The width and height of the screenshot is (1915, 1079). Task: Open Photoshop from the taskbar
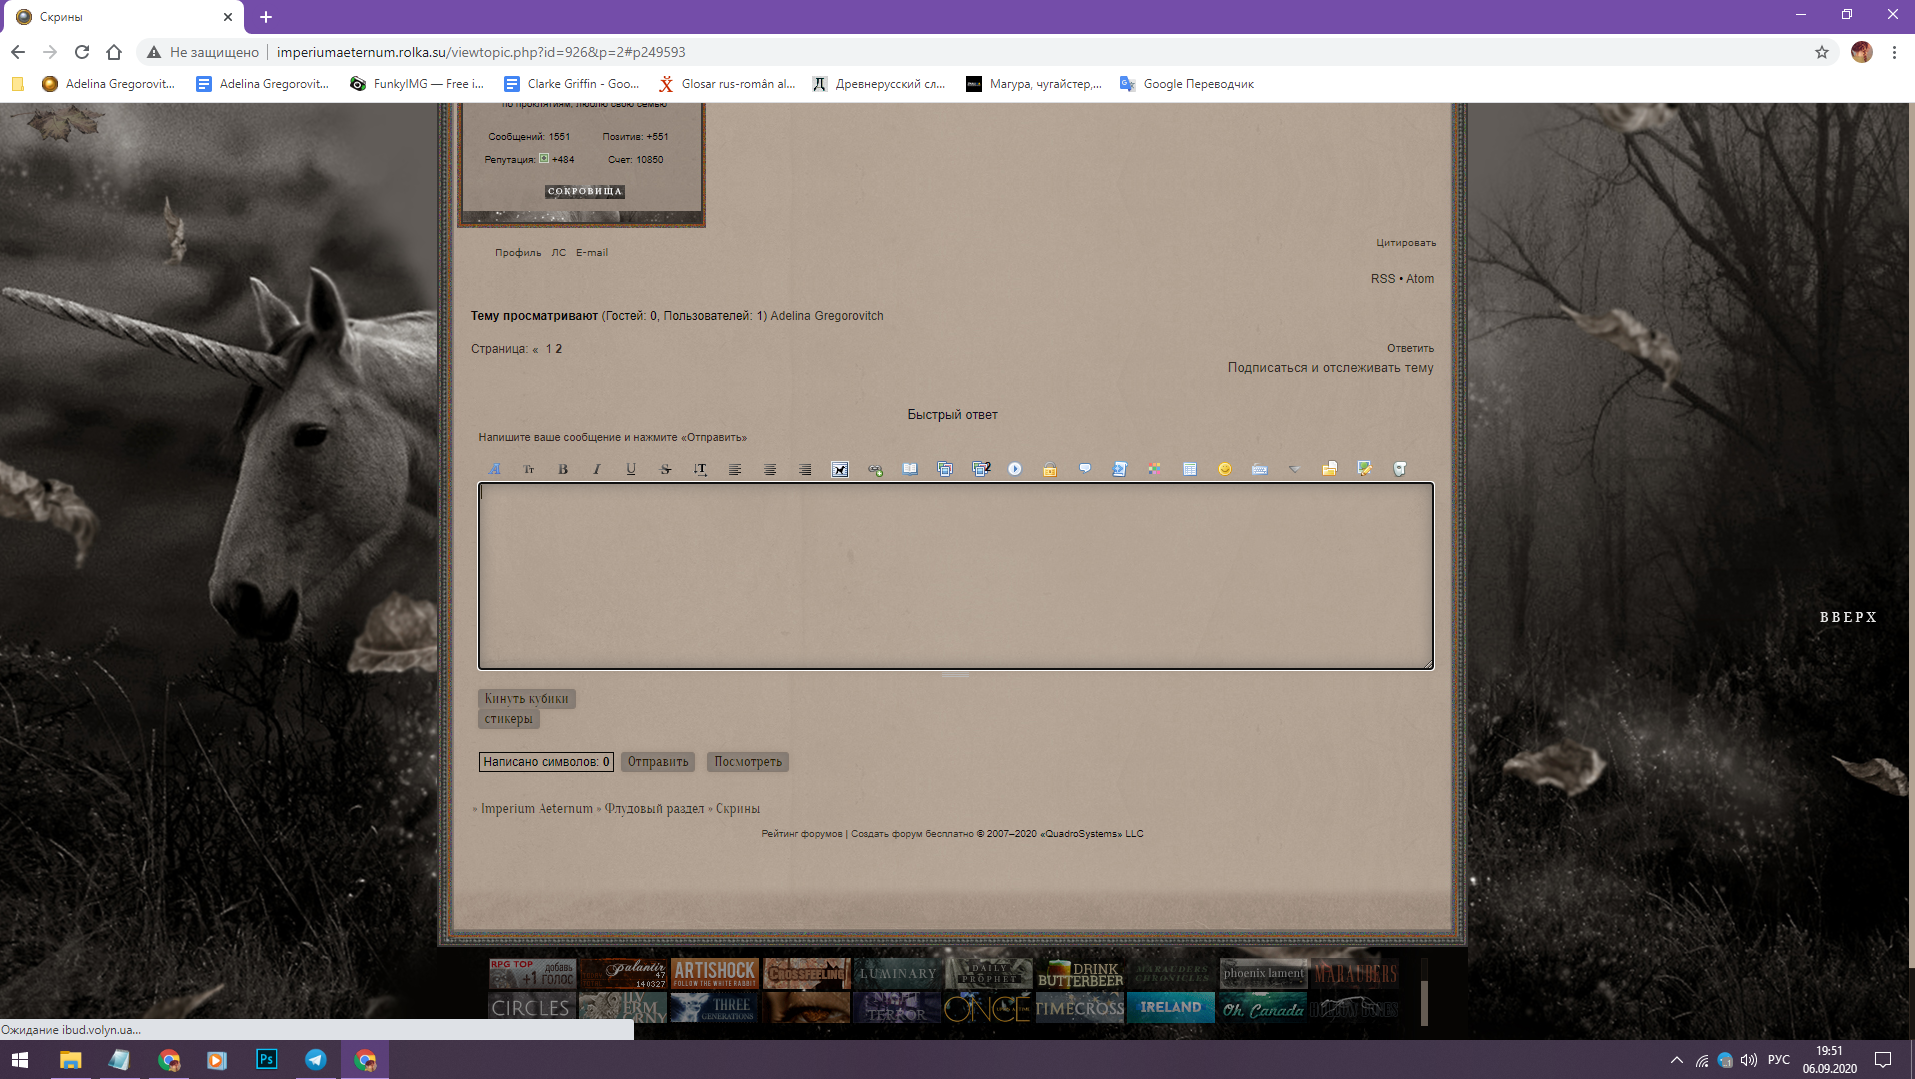[x=266, y=1060]
